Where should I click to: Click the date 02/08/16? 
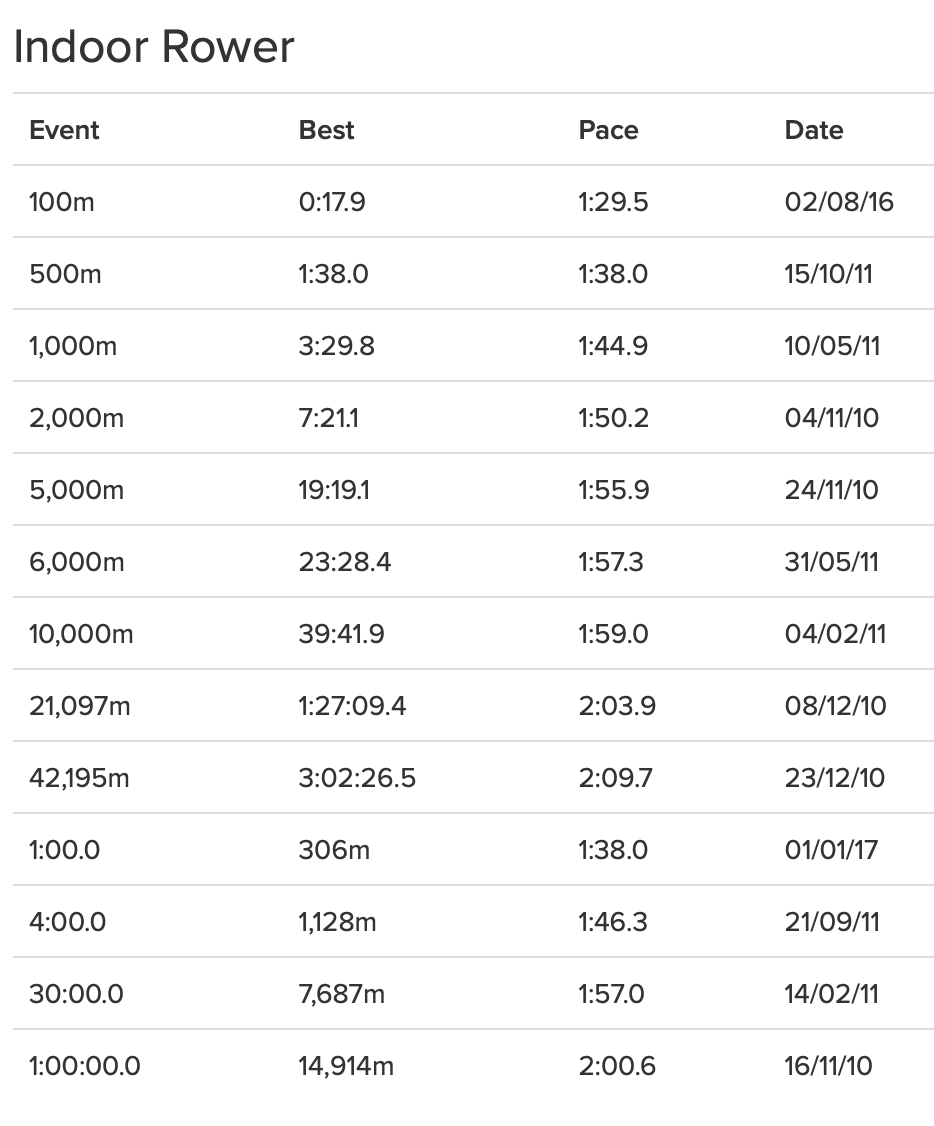click(x=839, y=202)
